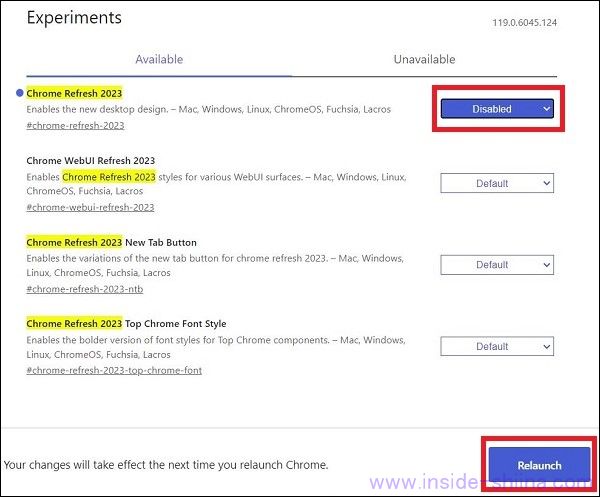
Task: Switch to the Available tab
Action: pyautogui.click(x=159, y=59)
